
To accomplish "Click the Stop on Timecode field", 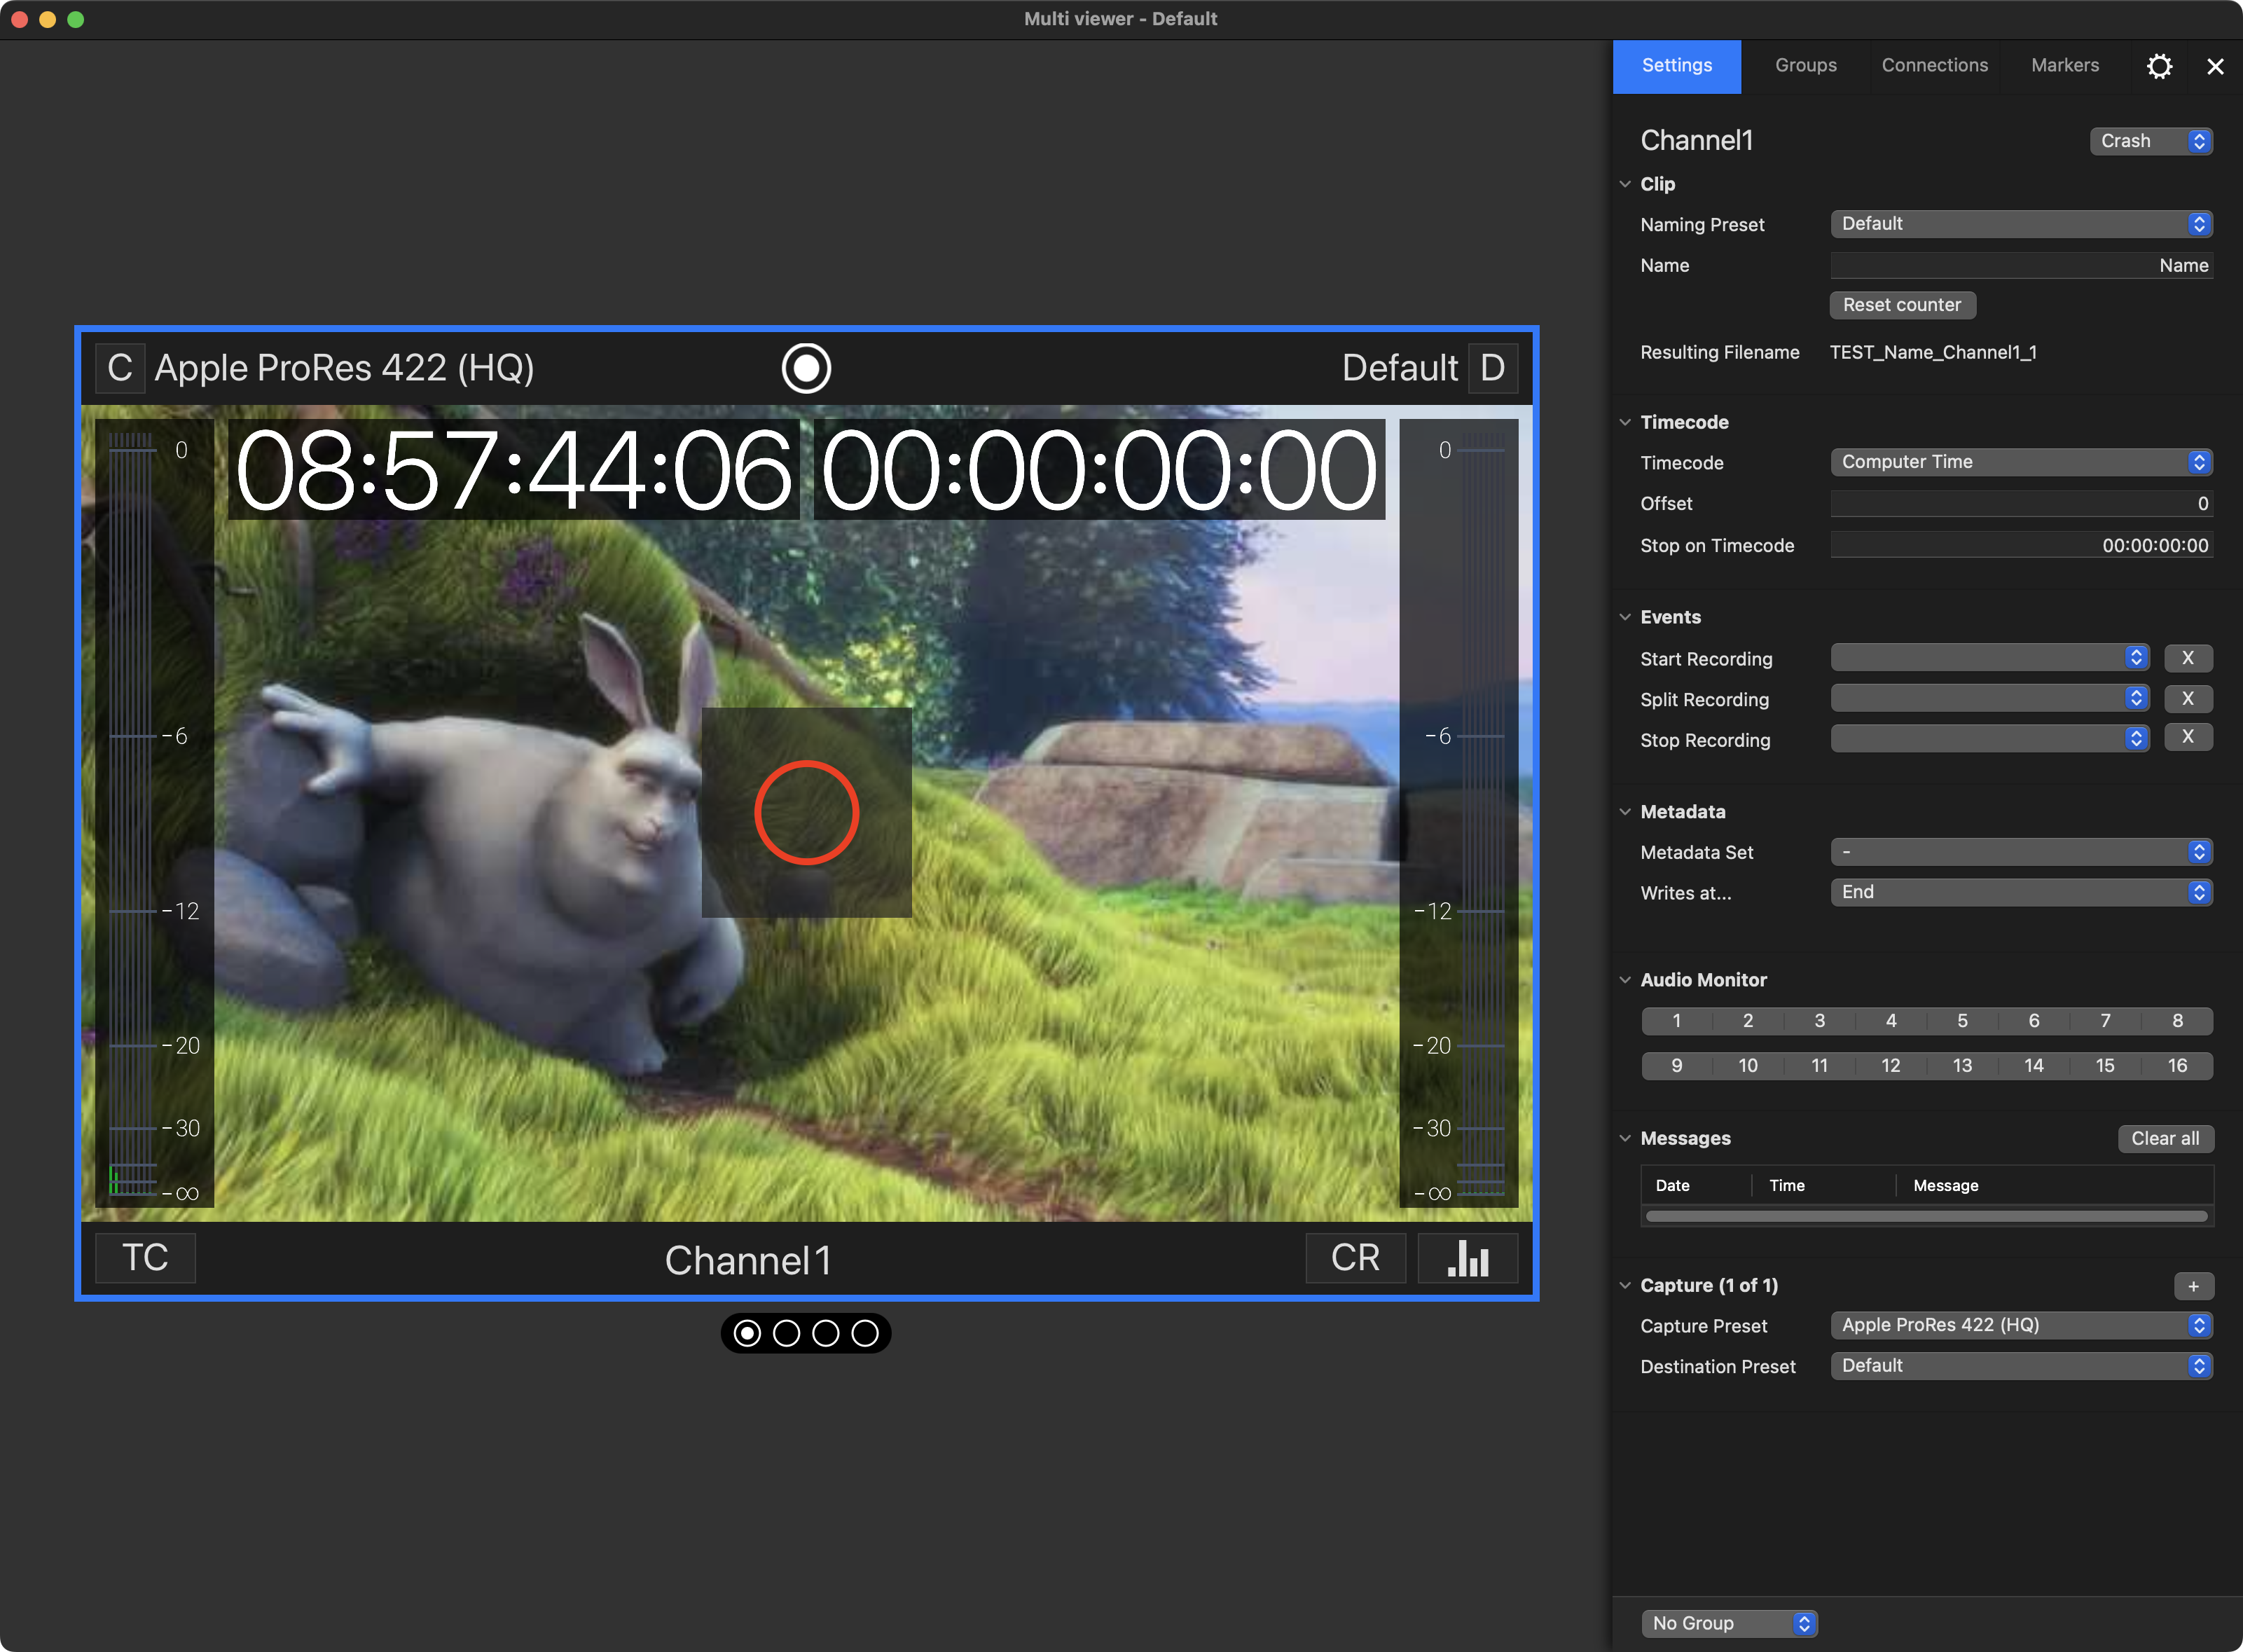I will pyautogui.click(x=2021, y=545).
